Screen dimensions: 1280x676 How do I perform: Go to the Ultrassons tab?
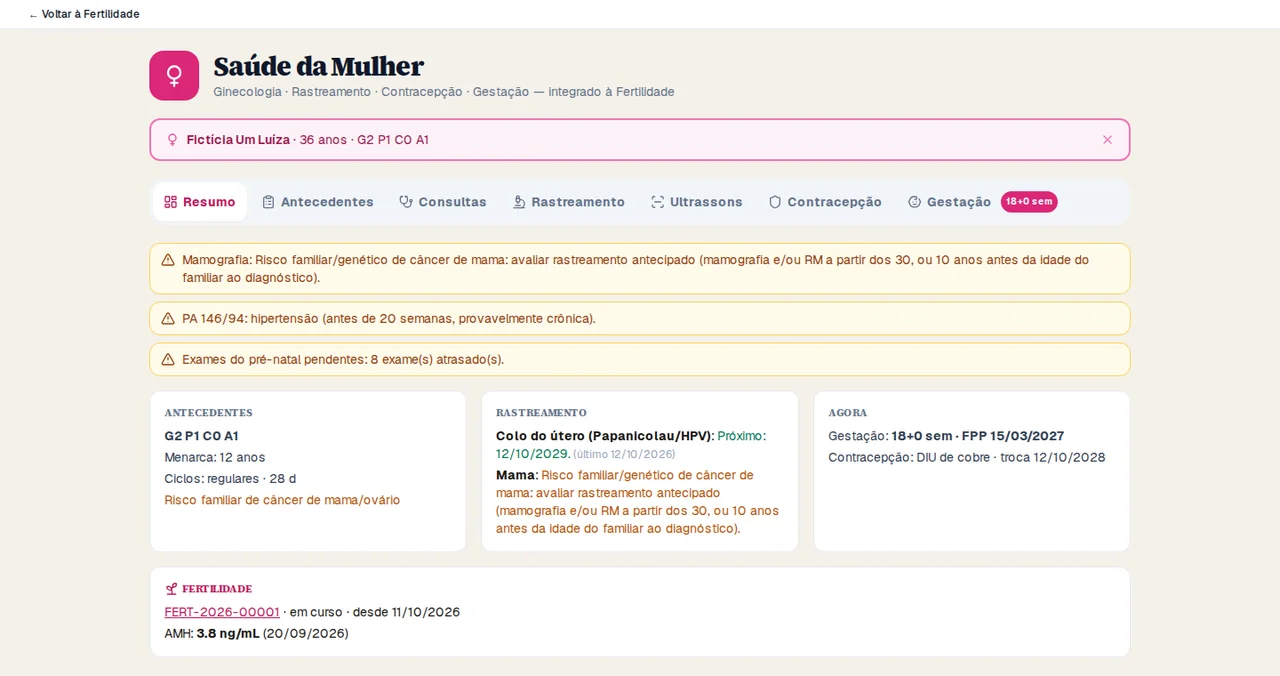696,202
